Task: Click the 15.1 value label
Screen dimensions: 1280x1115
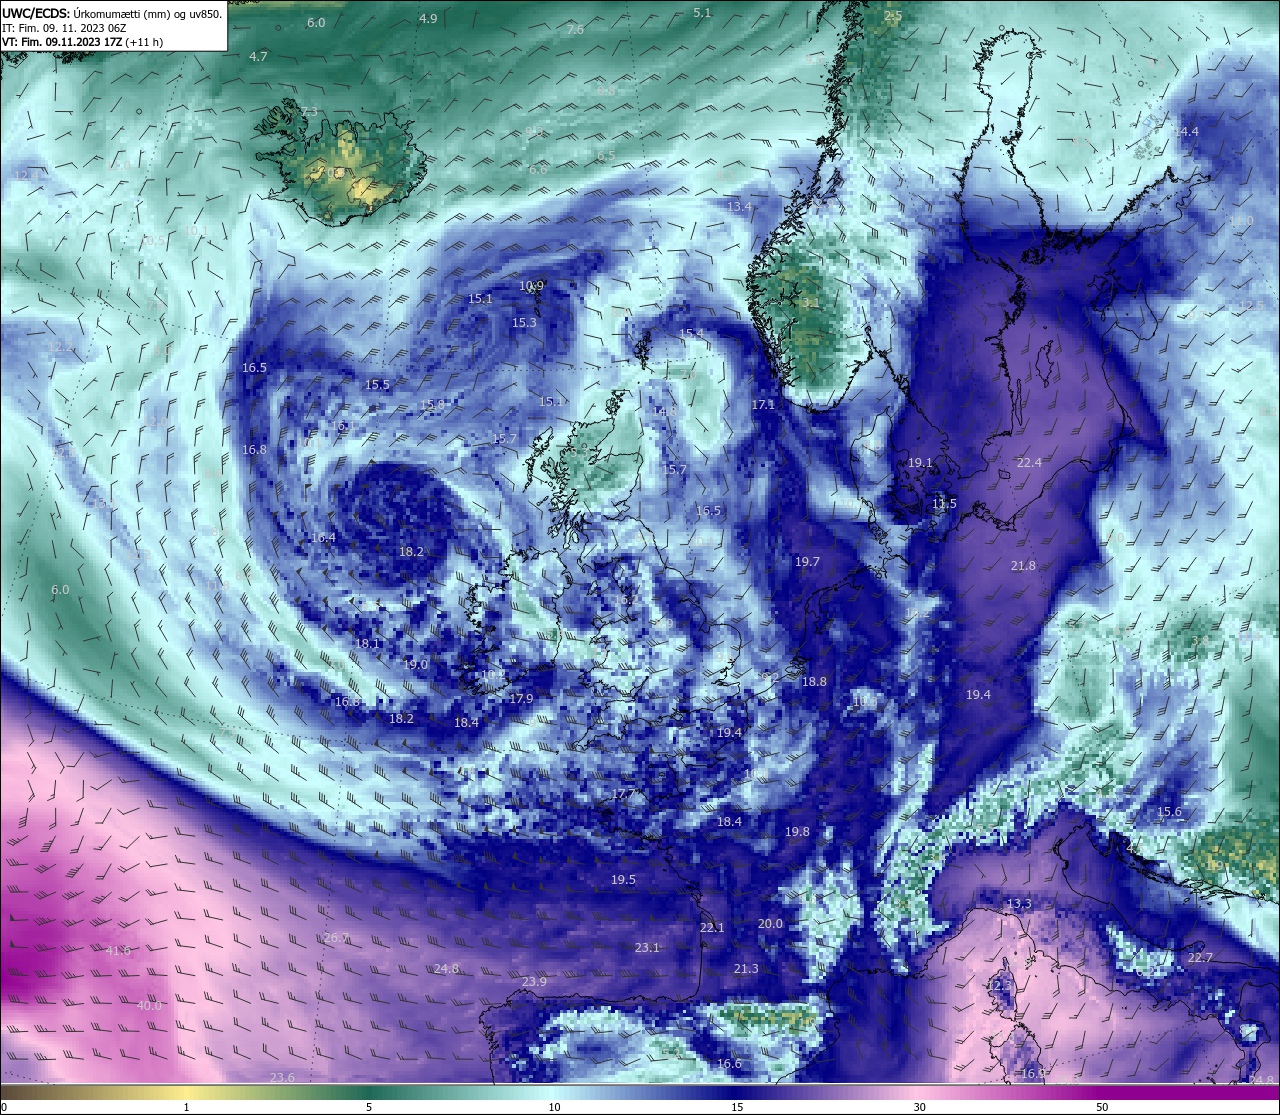Action: pyautogui.click(x=480, y=299)
